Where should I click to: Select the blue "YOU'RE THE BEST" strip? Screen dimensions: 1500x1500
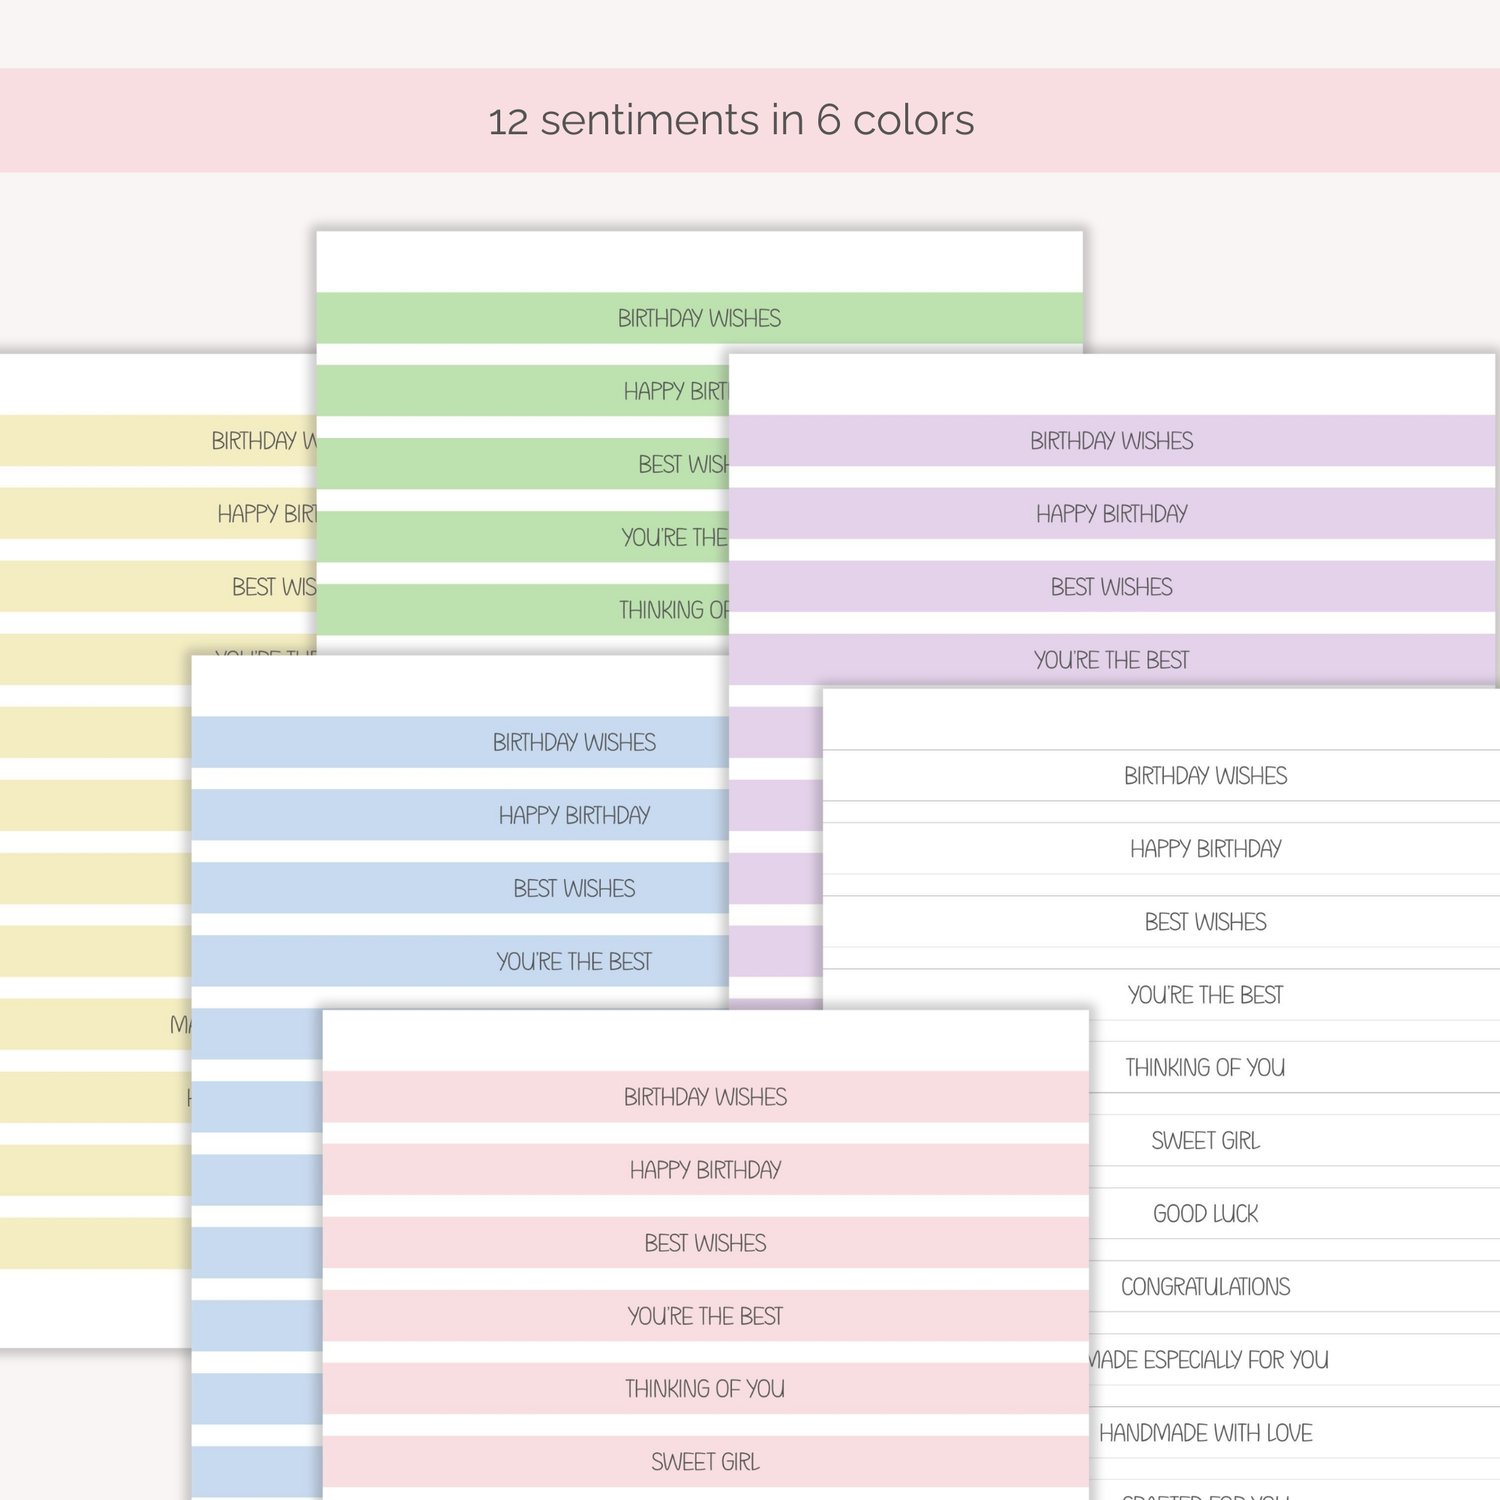pyautogui.click(x=574, y=961)
